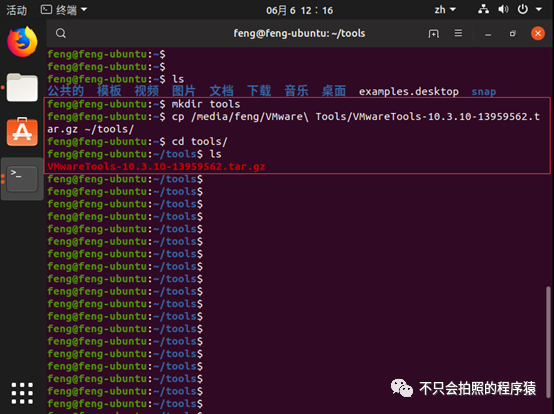
Task: Launch Ubuntu Software from the dock
Action: pyautogui.click(x=22, y=131)
